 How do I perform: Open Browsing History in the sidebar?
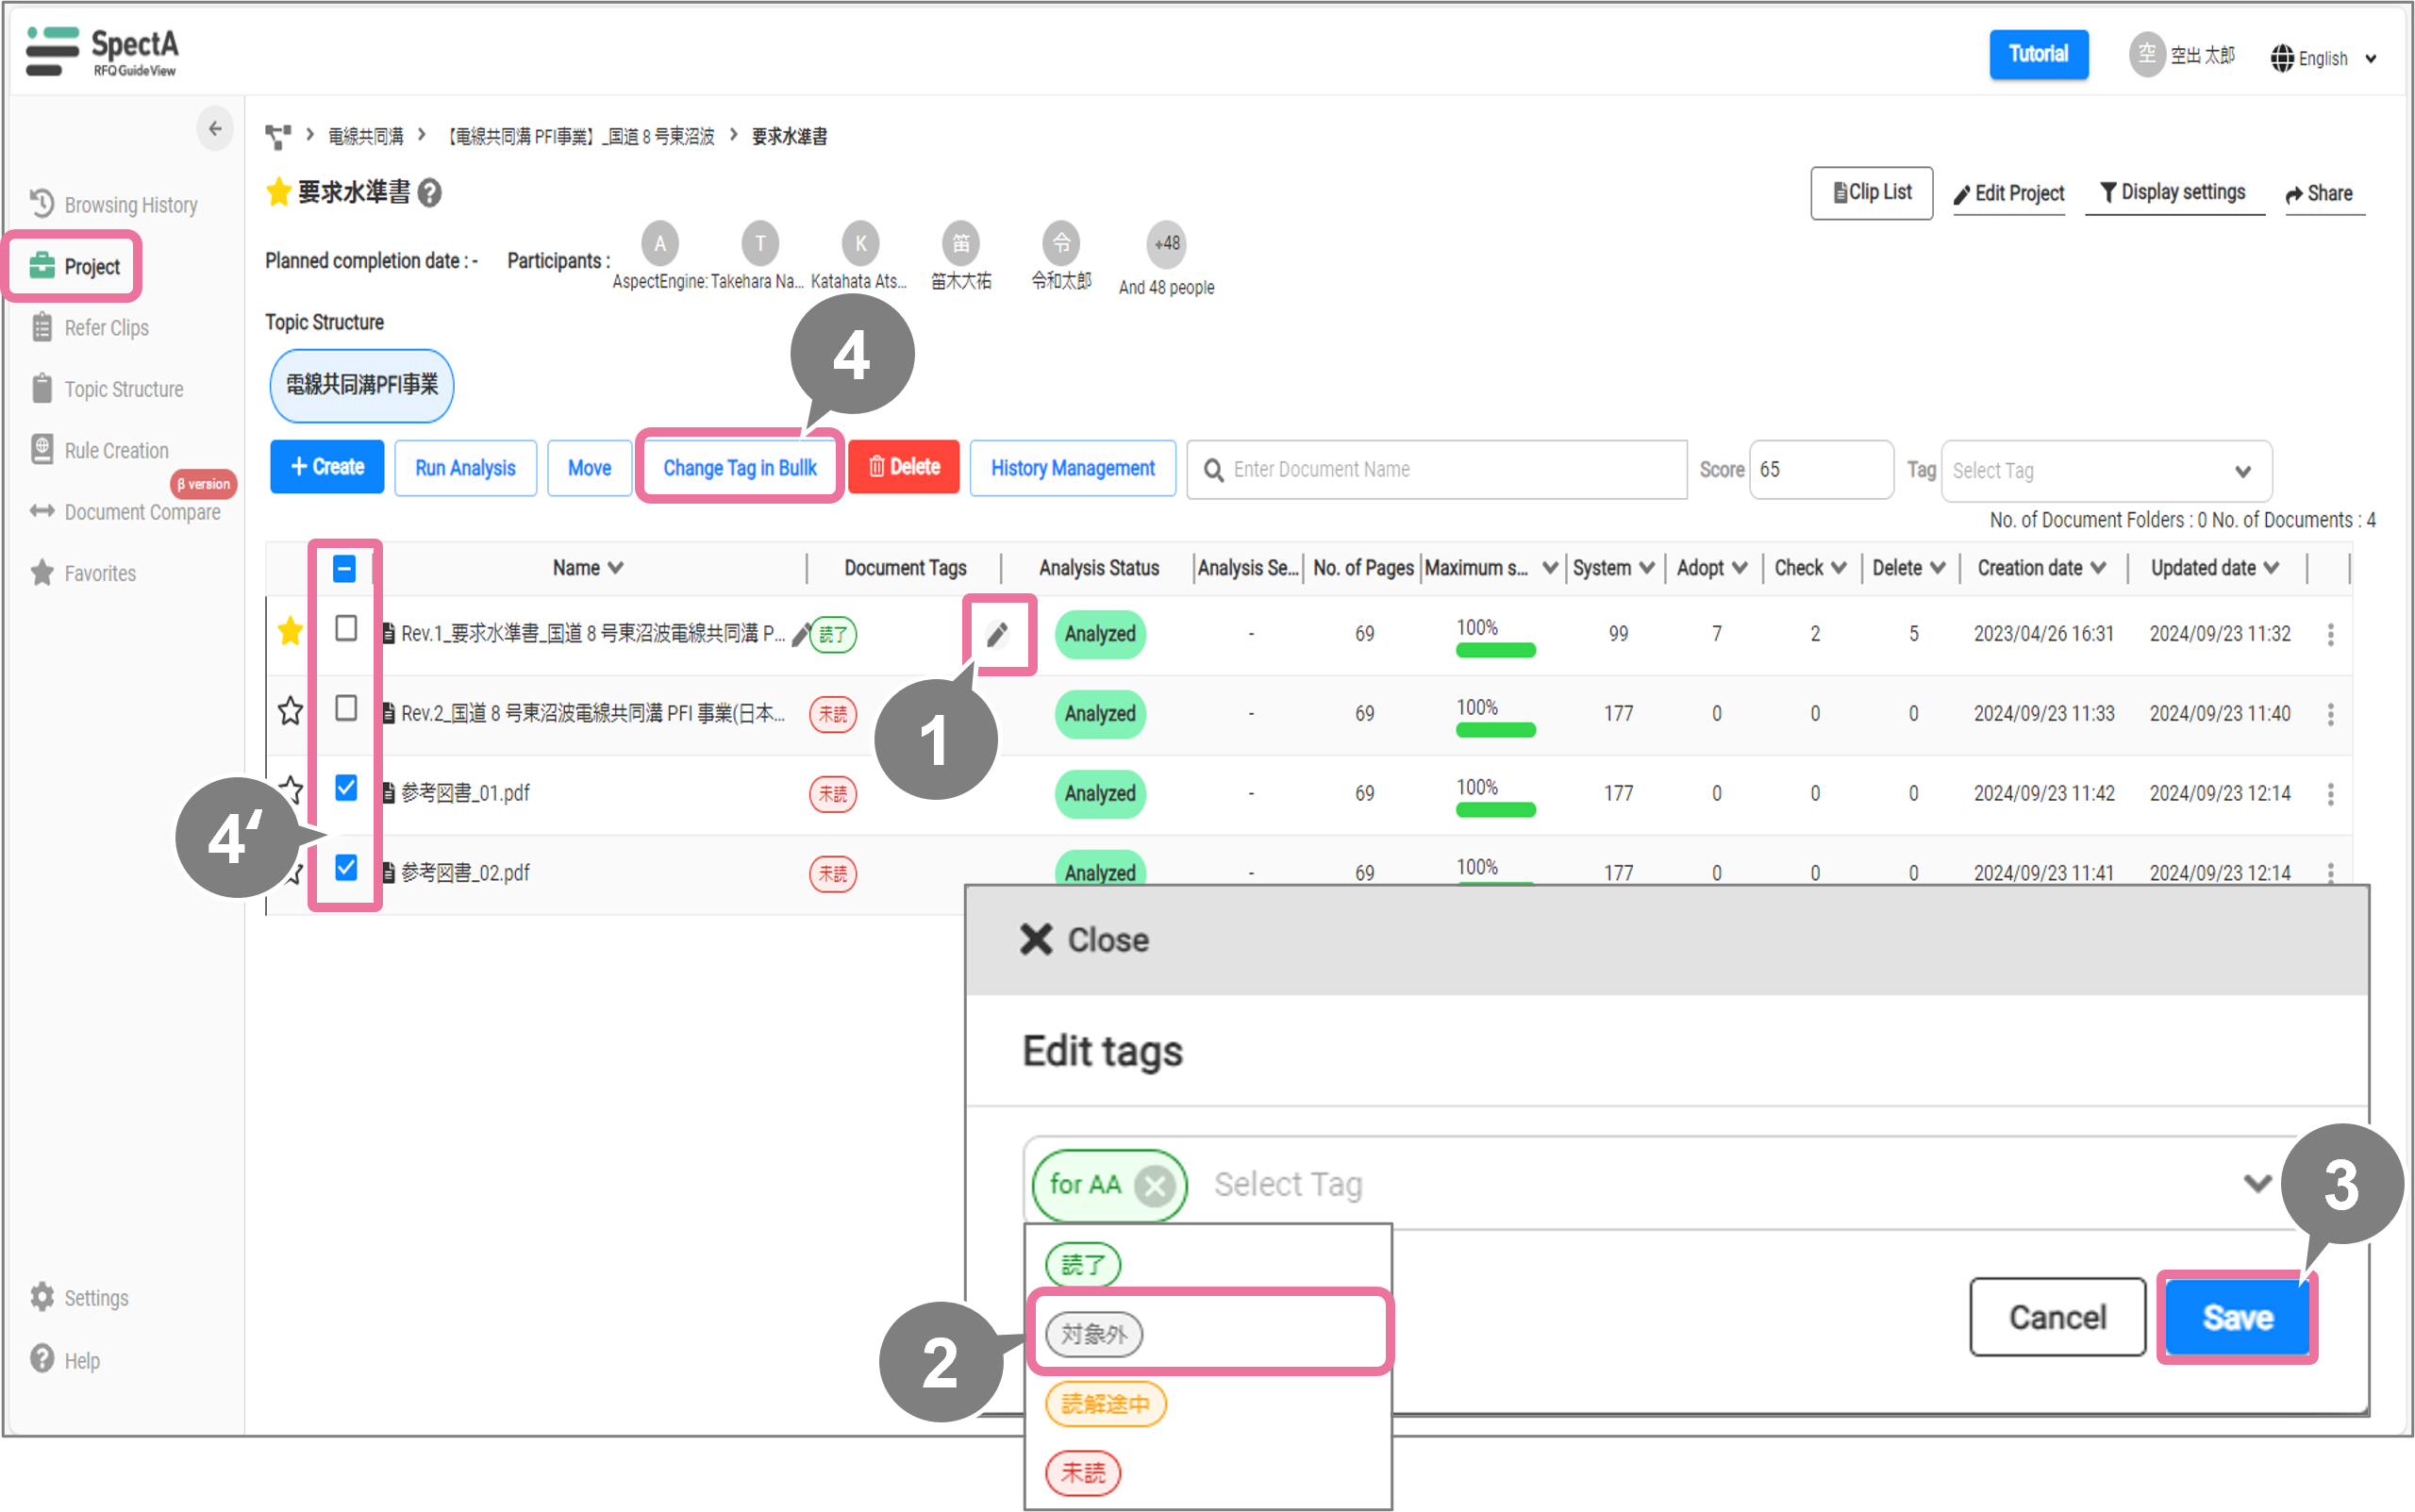130,205
